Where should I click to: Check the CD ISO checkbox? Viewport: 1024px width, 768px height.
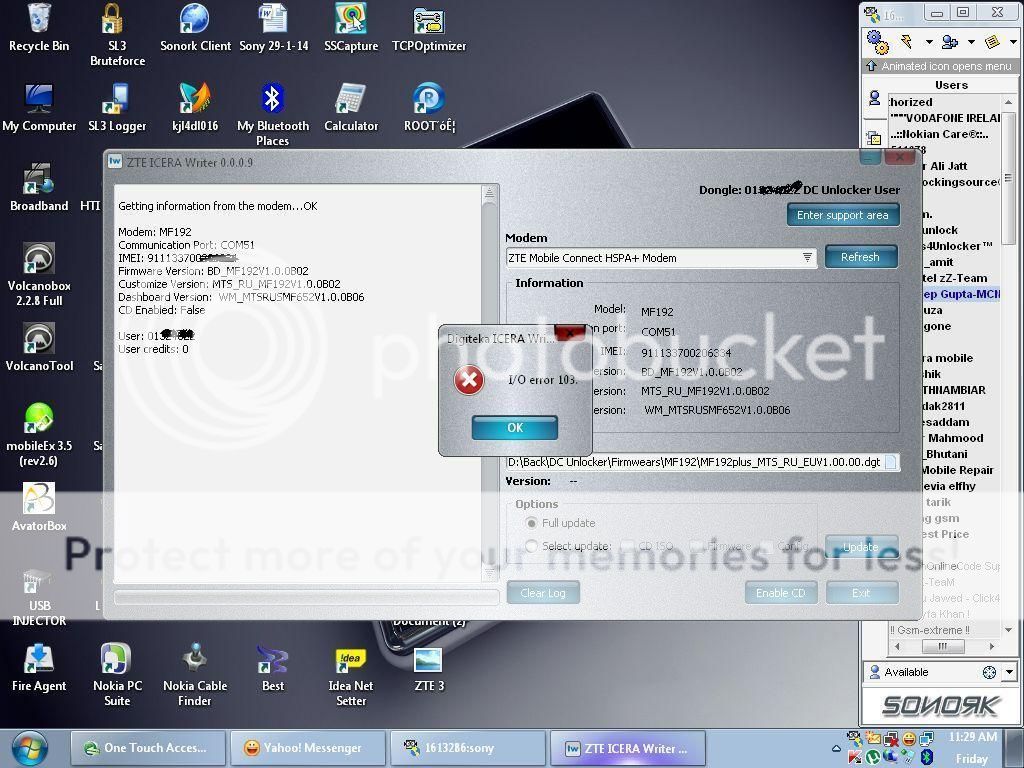tap(627, 546)
